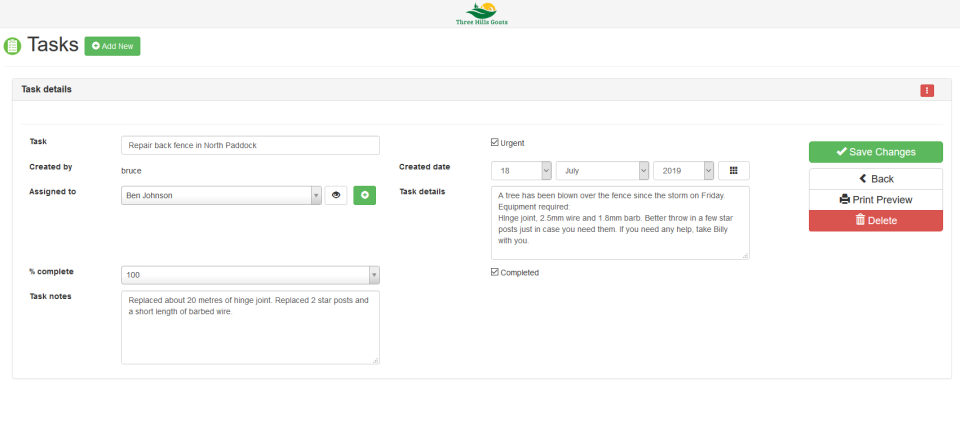This screenshot has height=446, width=960.
Task: Go Back to the task list
Action: 876,179
